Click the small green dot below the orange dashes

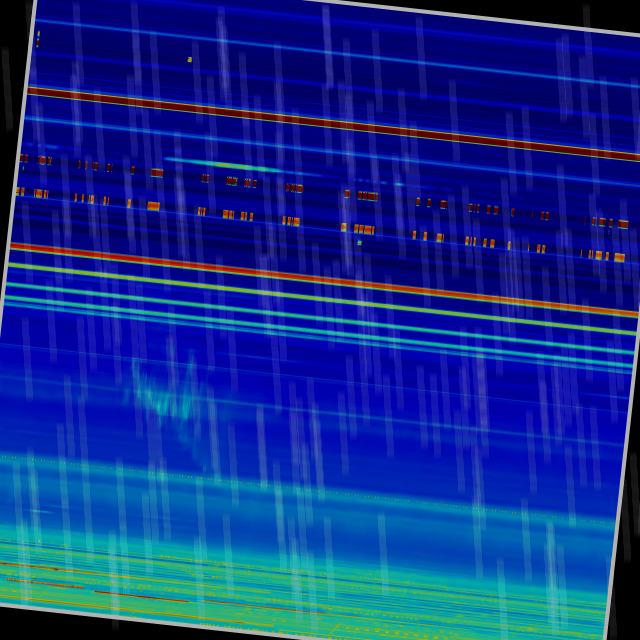[359, 242]
